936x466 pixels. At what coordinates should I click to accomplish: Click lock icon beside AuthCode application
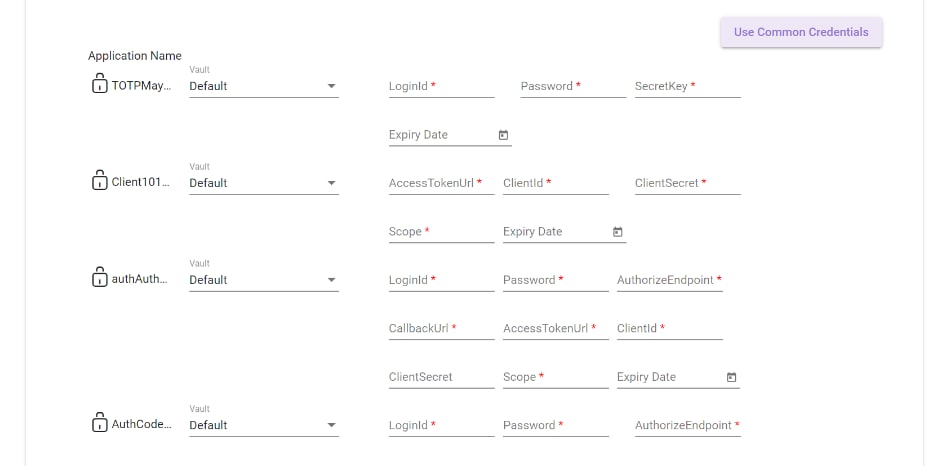click(x=99, y=424)
